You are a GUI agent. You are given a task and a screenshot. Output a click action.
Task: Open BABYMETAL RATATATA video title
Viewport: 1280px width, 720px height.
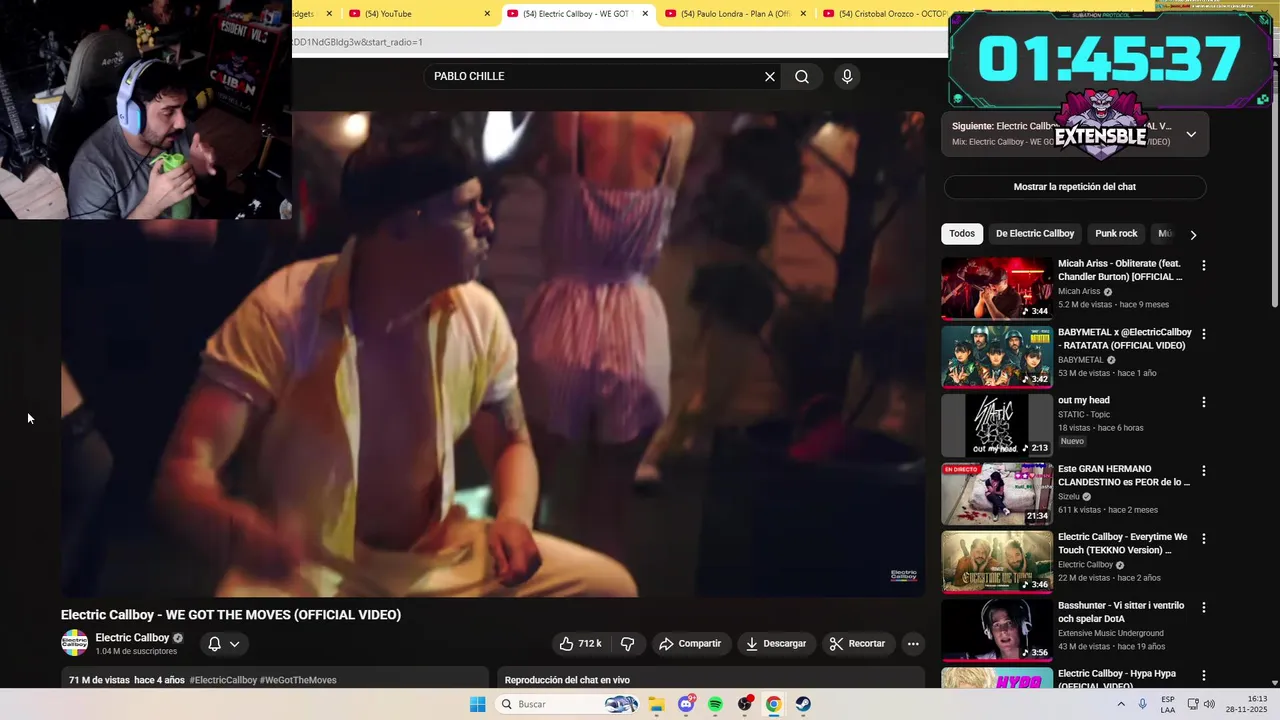[1125, 339]
